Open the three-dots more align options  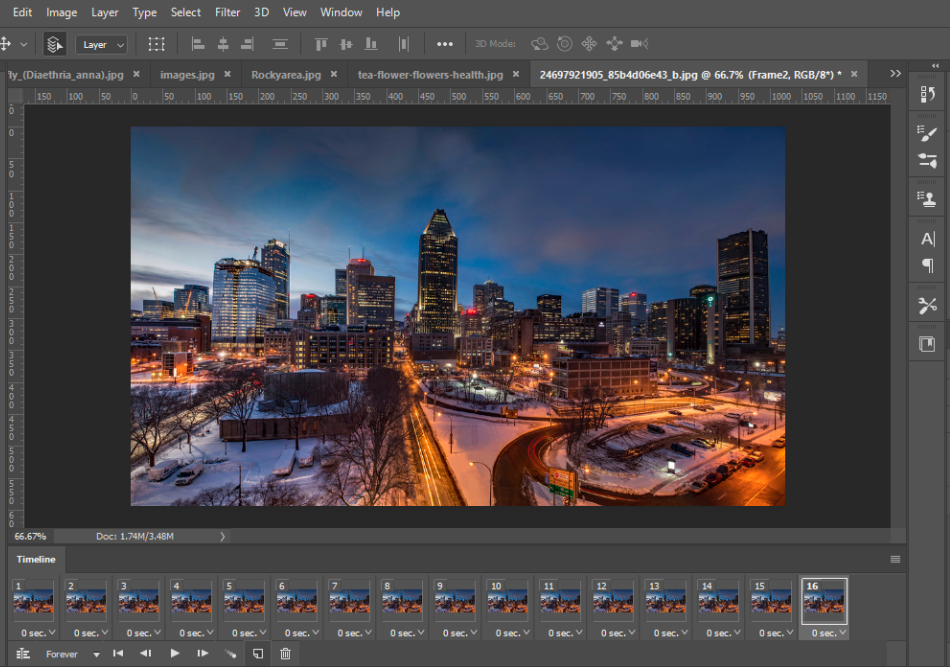tap(445, 44)
